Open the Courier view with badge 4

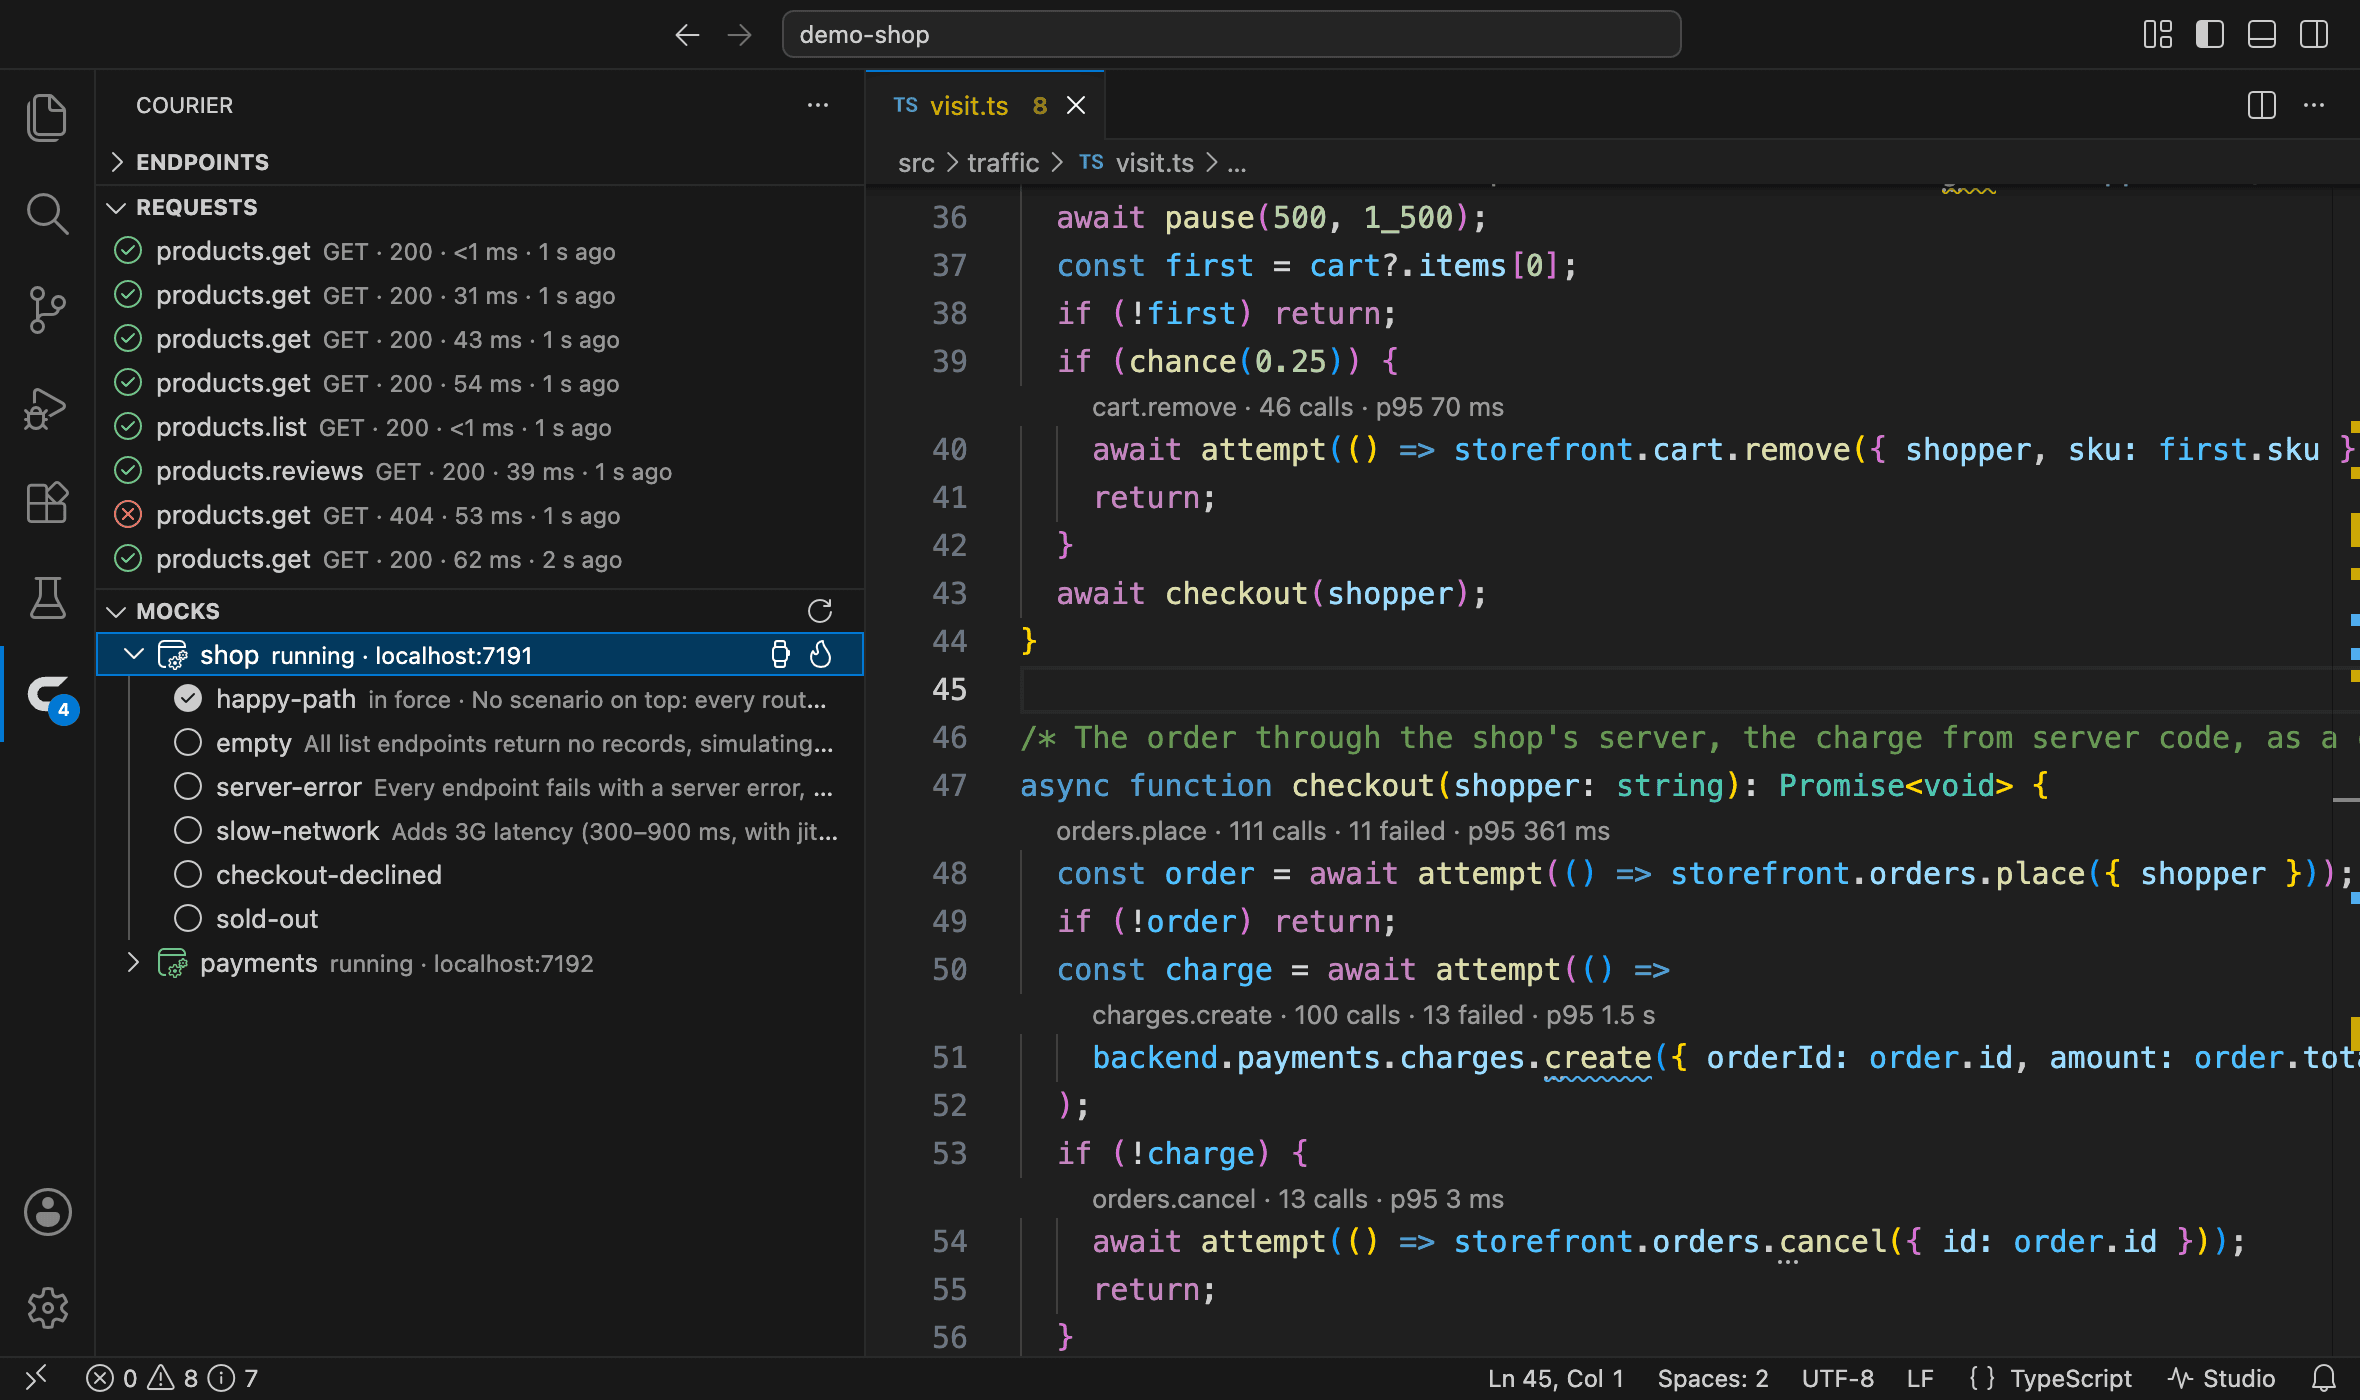coord(50,695)
